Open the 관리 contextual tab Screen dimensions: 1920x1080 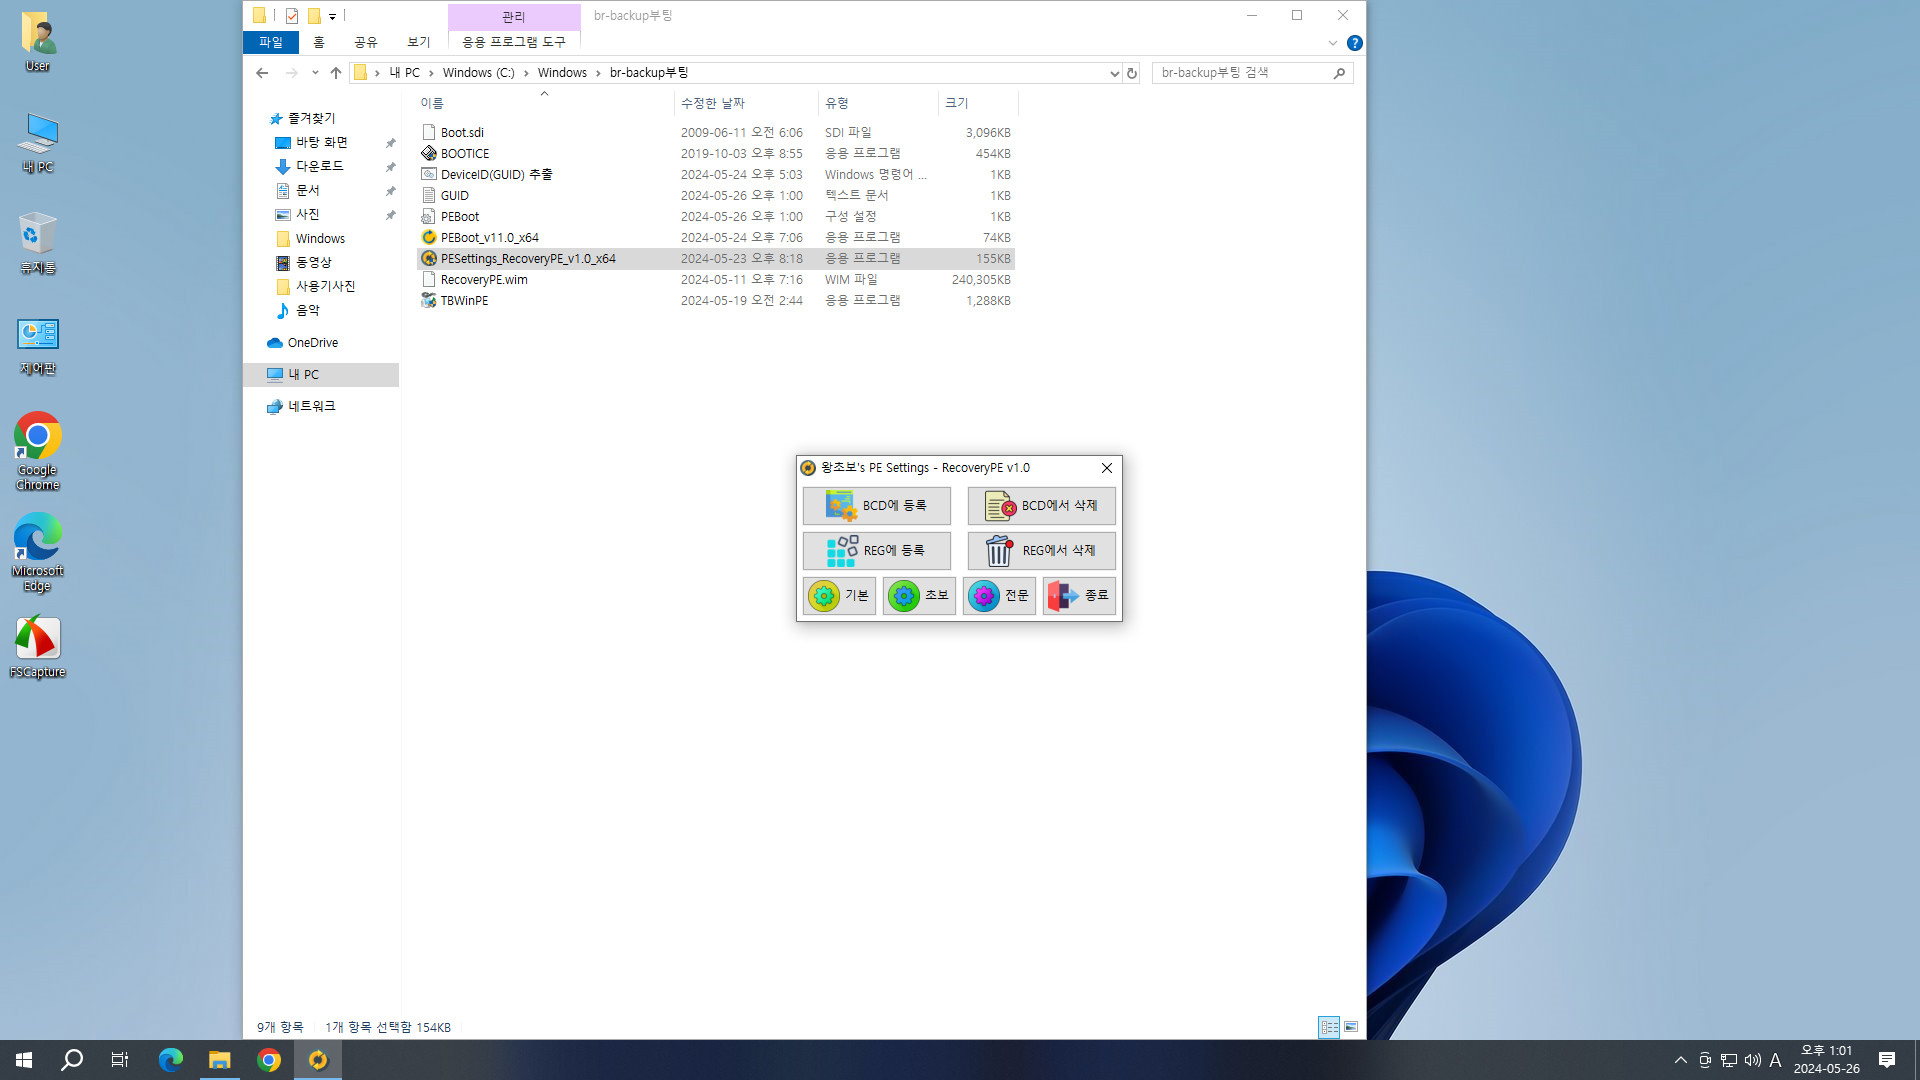[x=514, y=16]
